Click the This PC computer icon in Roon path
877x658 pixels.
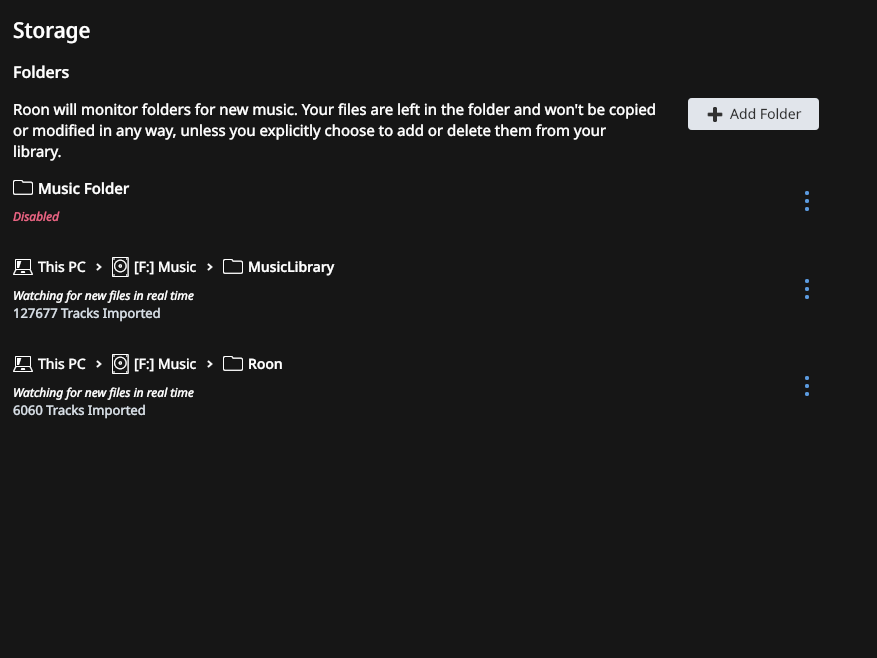23,364
